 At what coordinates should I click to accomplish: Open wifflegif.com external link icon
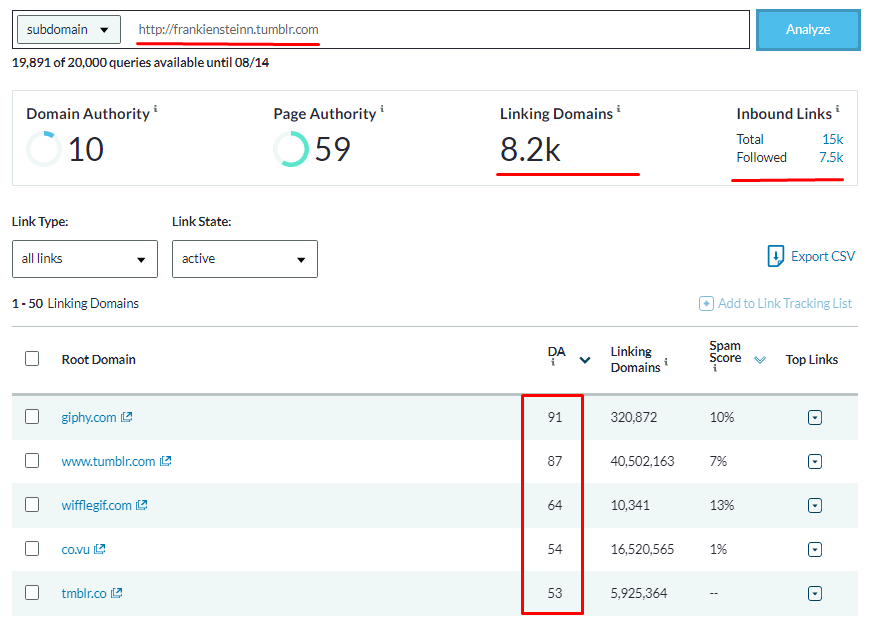click(142, 505)
